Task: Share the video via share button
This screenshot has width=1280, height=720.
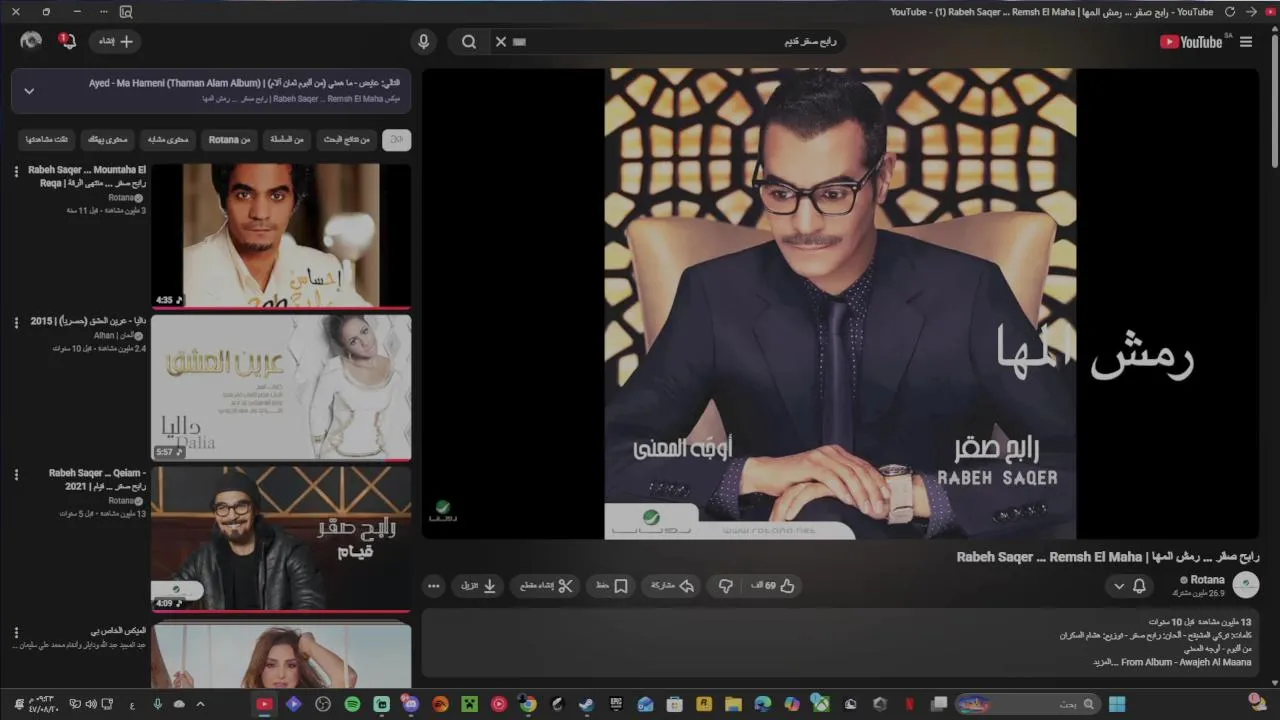Action: coord(673,586)
